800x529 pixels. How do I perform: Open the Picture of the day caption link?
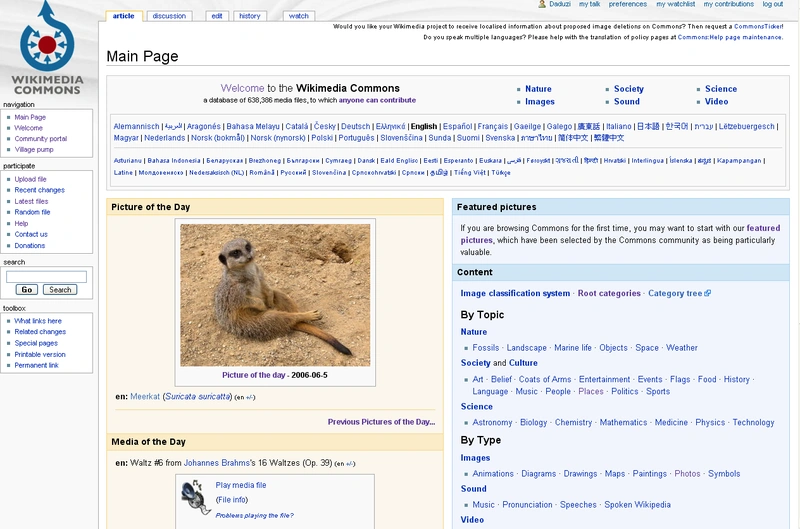click(x=254, y=375)
